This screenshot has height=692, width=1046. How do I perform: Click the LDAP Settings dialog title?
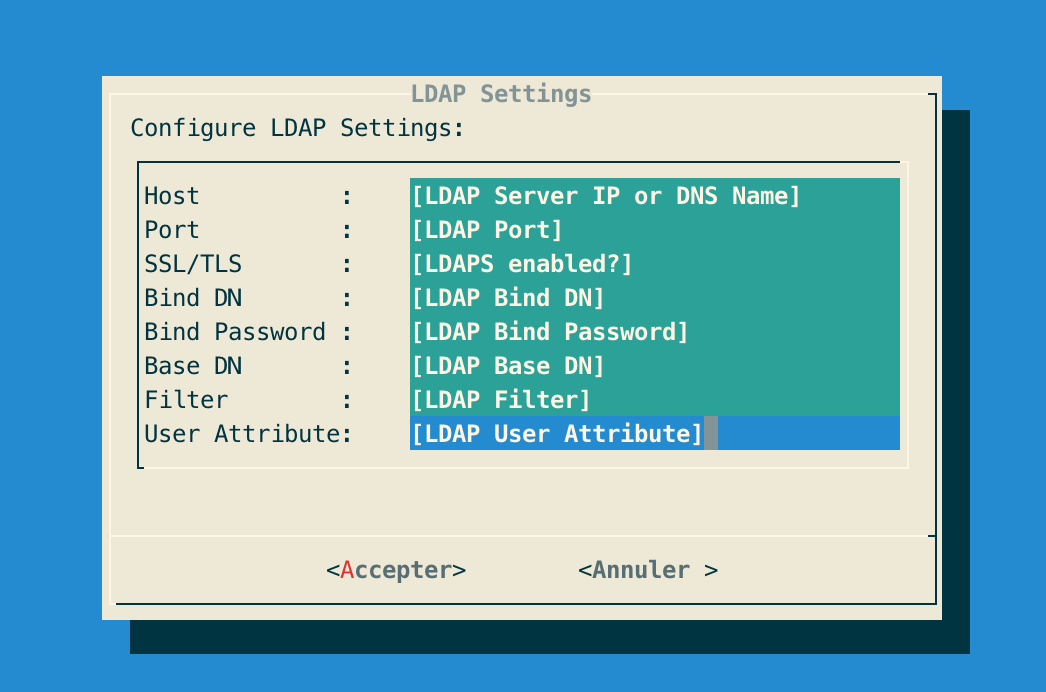(501, 94)
